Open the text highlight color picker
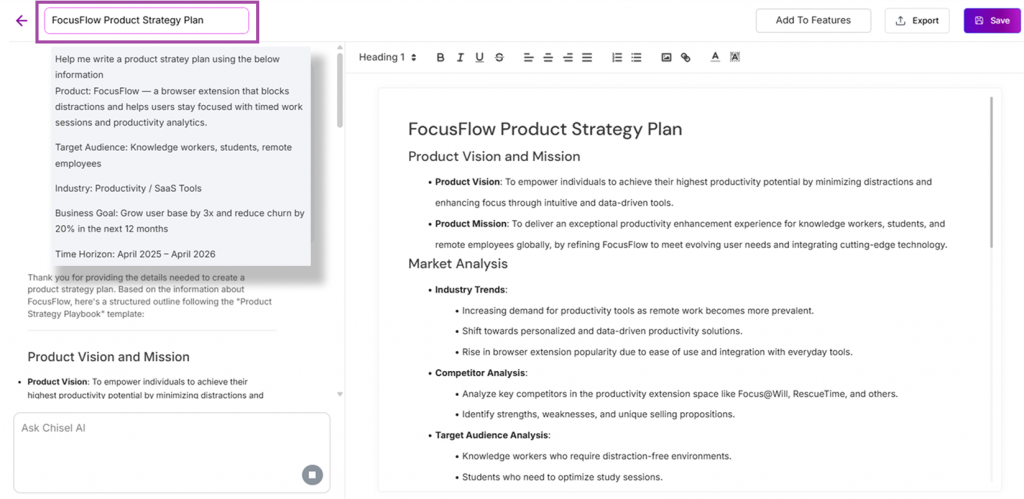Image resolution: width=1024 pixels, height=499 pixels. click(x=735, y=58)
